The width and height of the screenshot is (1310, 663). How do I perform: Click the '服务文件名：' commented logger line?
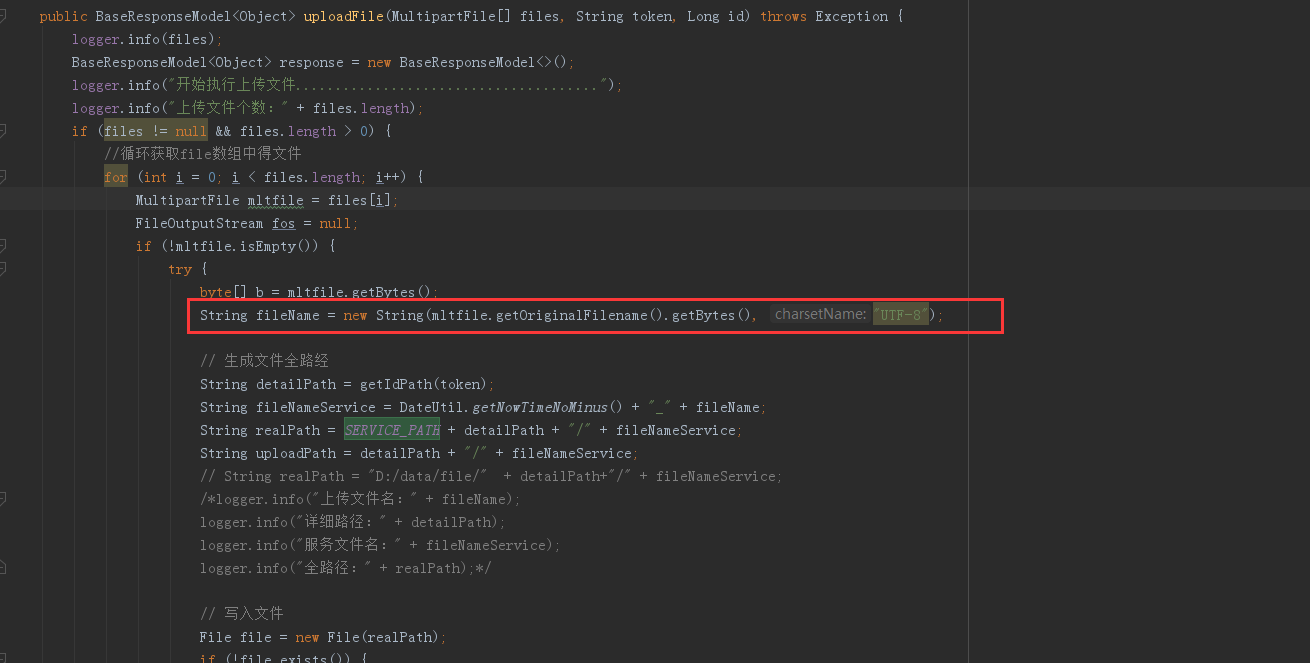380,545
